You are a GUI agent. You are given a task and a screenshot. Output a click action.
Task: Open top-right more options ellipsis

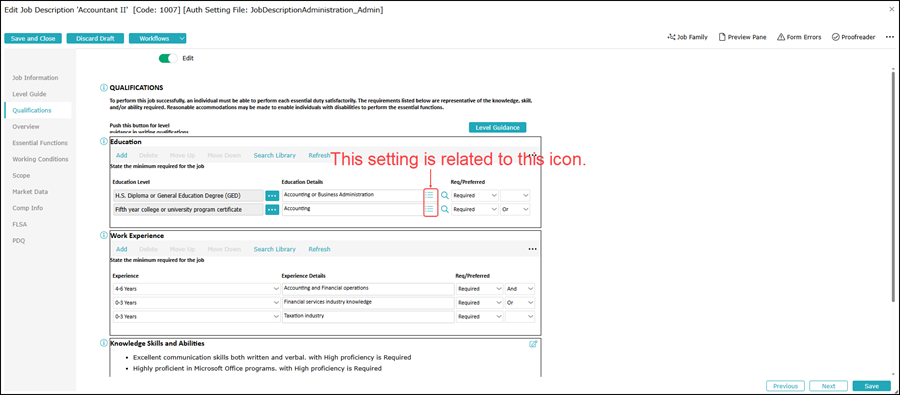[890, 37]
